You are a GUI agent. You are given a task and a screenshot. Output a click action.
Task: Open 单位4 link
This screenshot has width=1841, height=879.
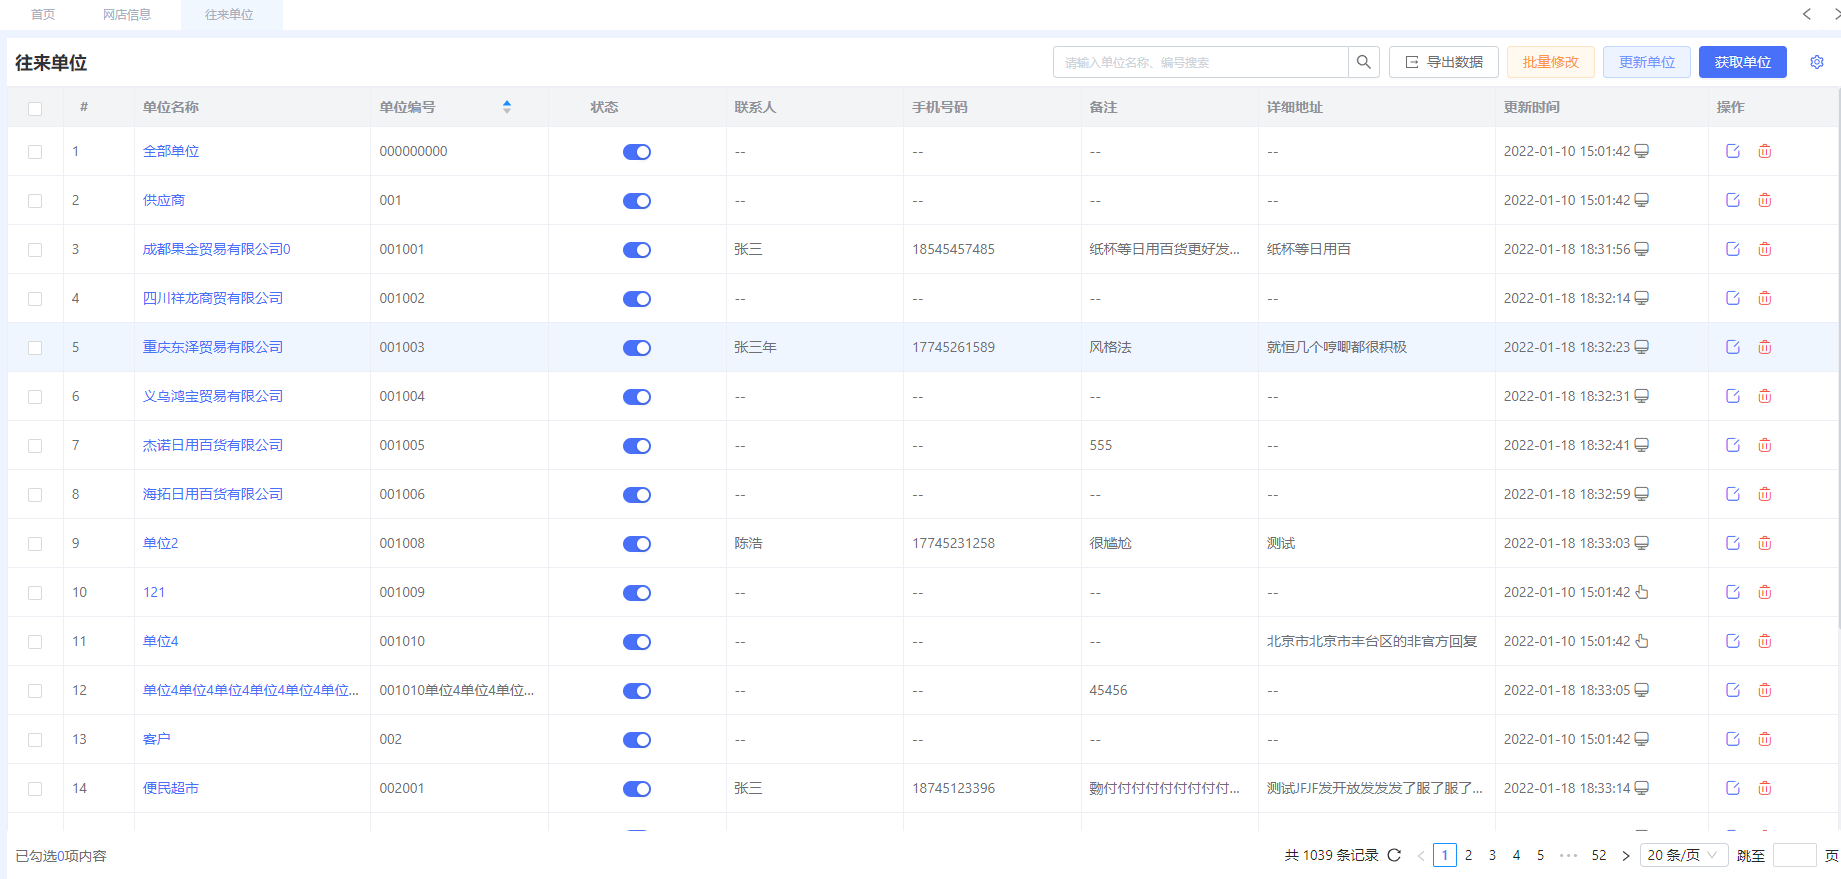coord(160,641)
